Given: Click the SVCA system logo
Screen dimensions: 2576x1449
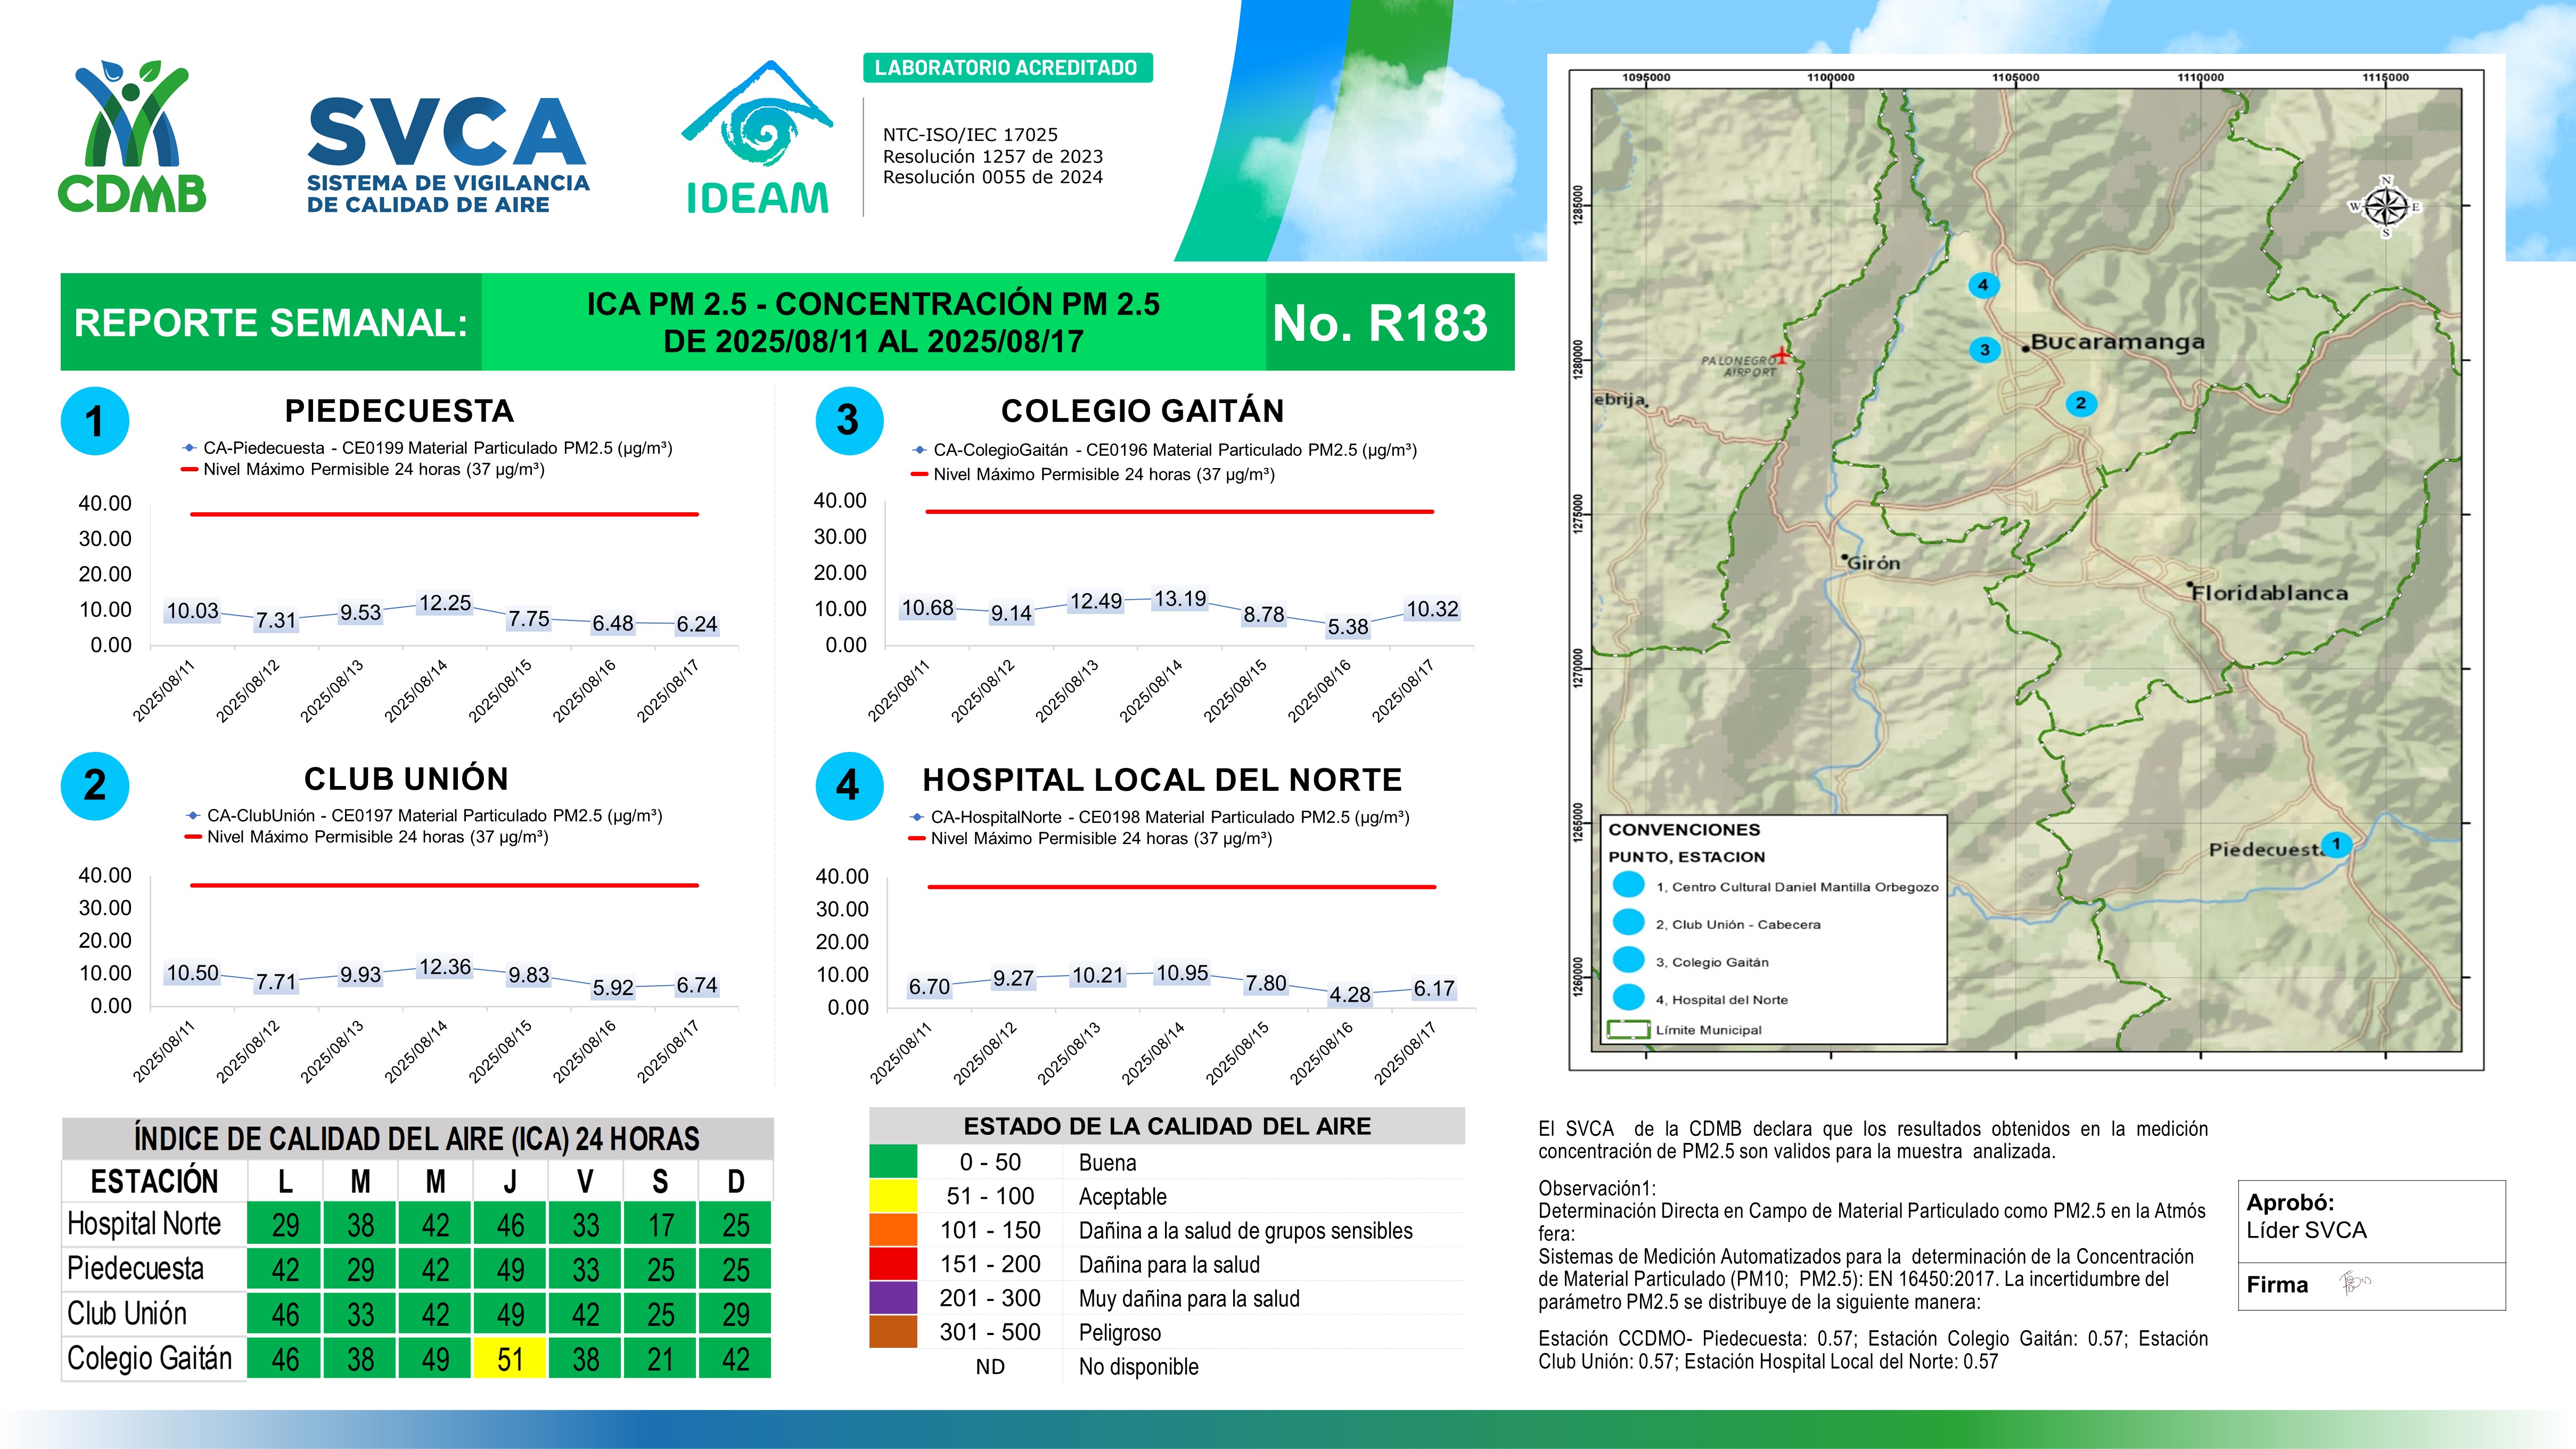Looking at the screenshot, I should click(447, 155).
